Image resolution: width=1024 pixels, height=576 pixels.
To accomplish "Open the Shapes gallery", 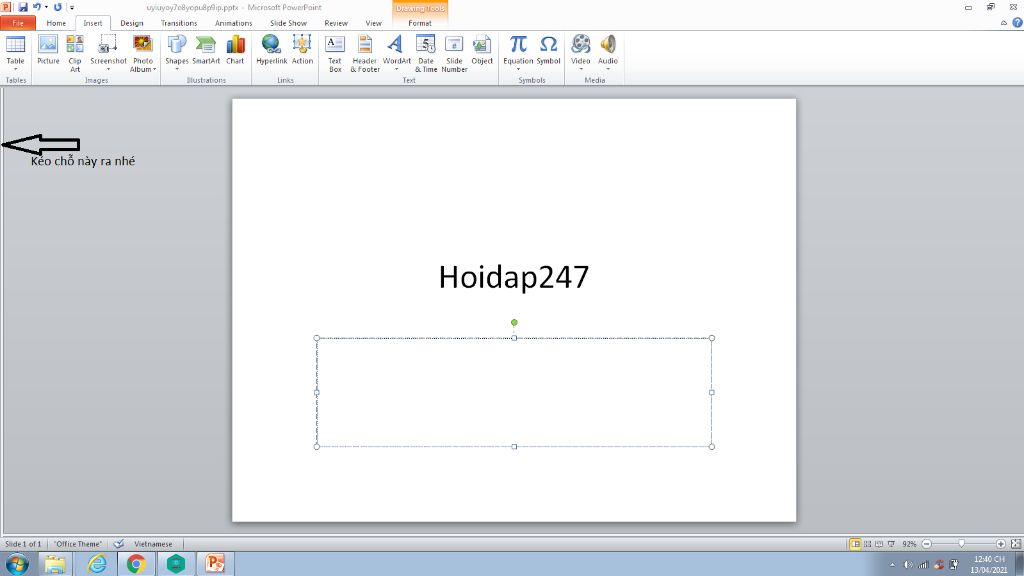I will pos(176,52).
